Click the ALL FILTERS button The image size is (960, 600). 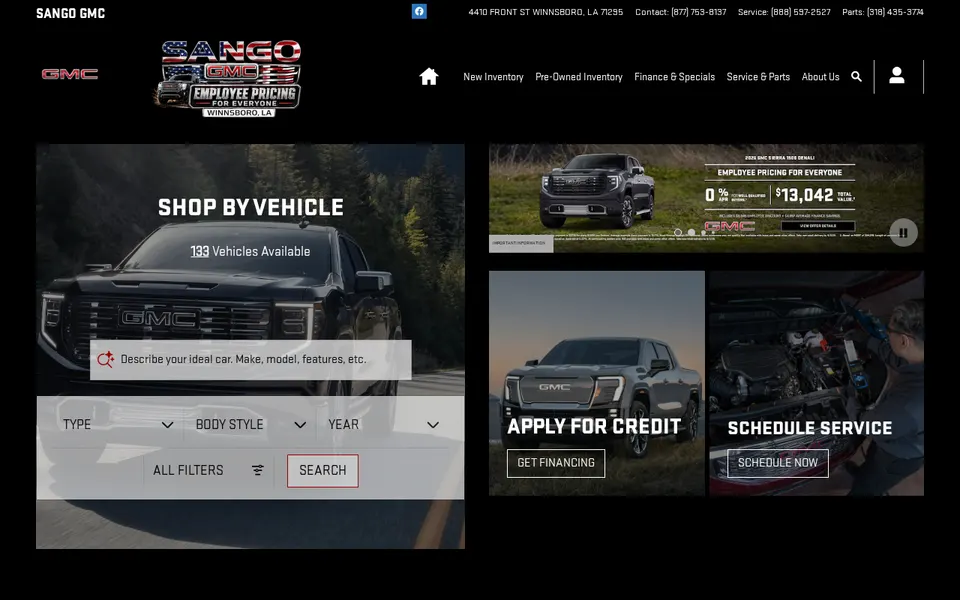(208, 470)
